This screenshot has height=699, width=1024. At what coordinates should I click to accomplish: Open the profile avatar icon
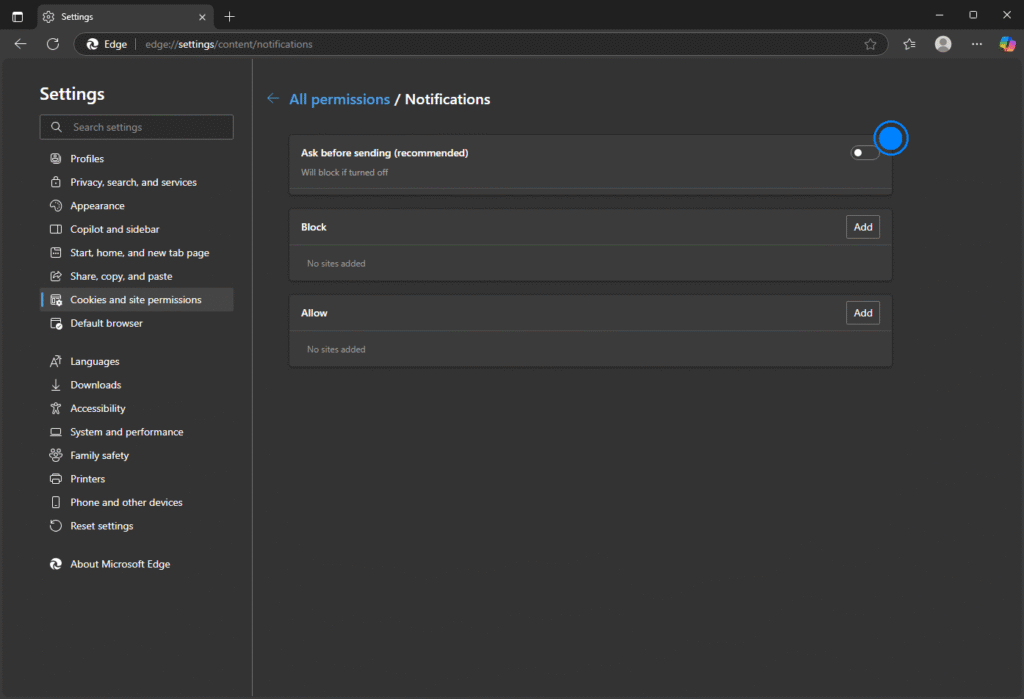click(x=943, y=44)
